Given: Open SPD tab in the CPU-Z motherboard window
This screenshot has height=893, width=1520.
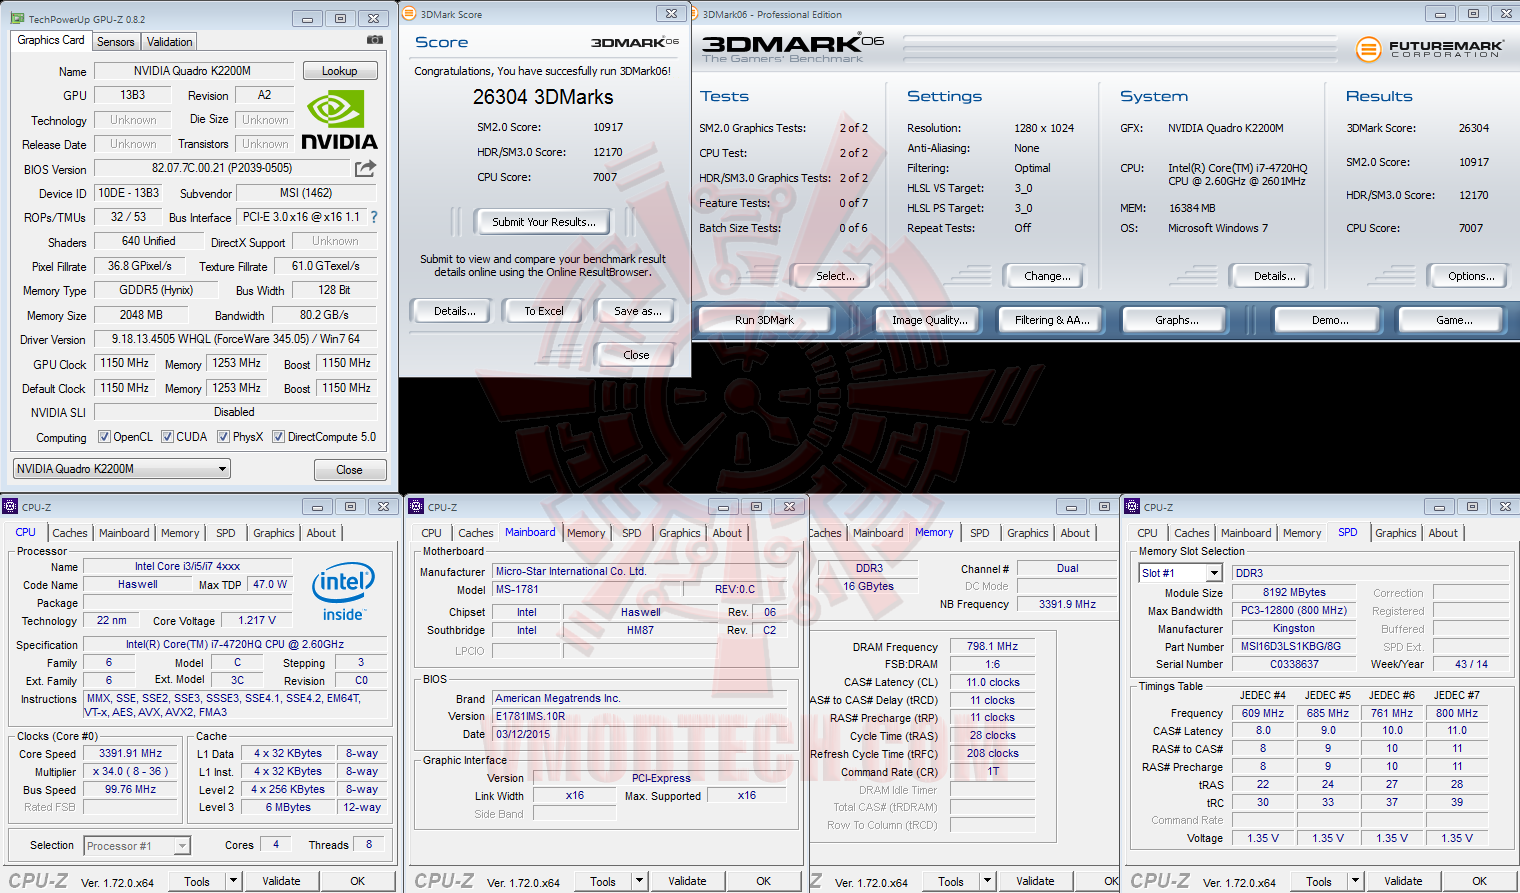Looking at the screenshot, I should pyautogui.click(x=632, y=533).
